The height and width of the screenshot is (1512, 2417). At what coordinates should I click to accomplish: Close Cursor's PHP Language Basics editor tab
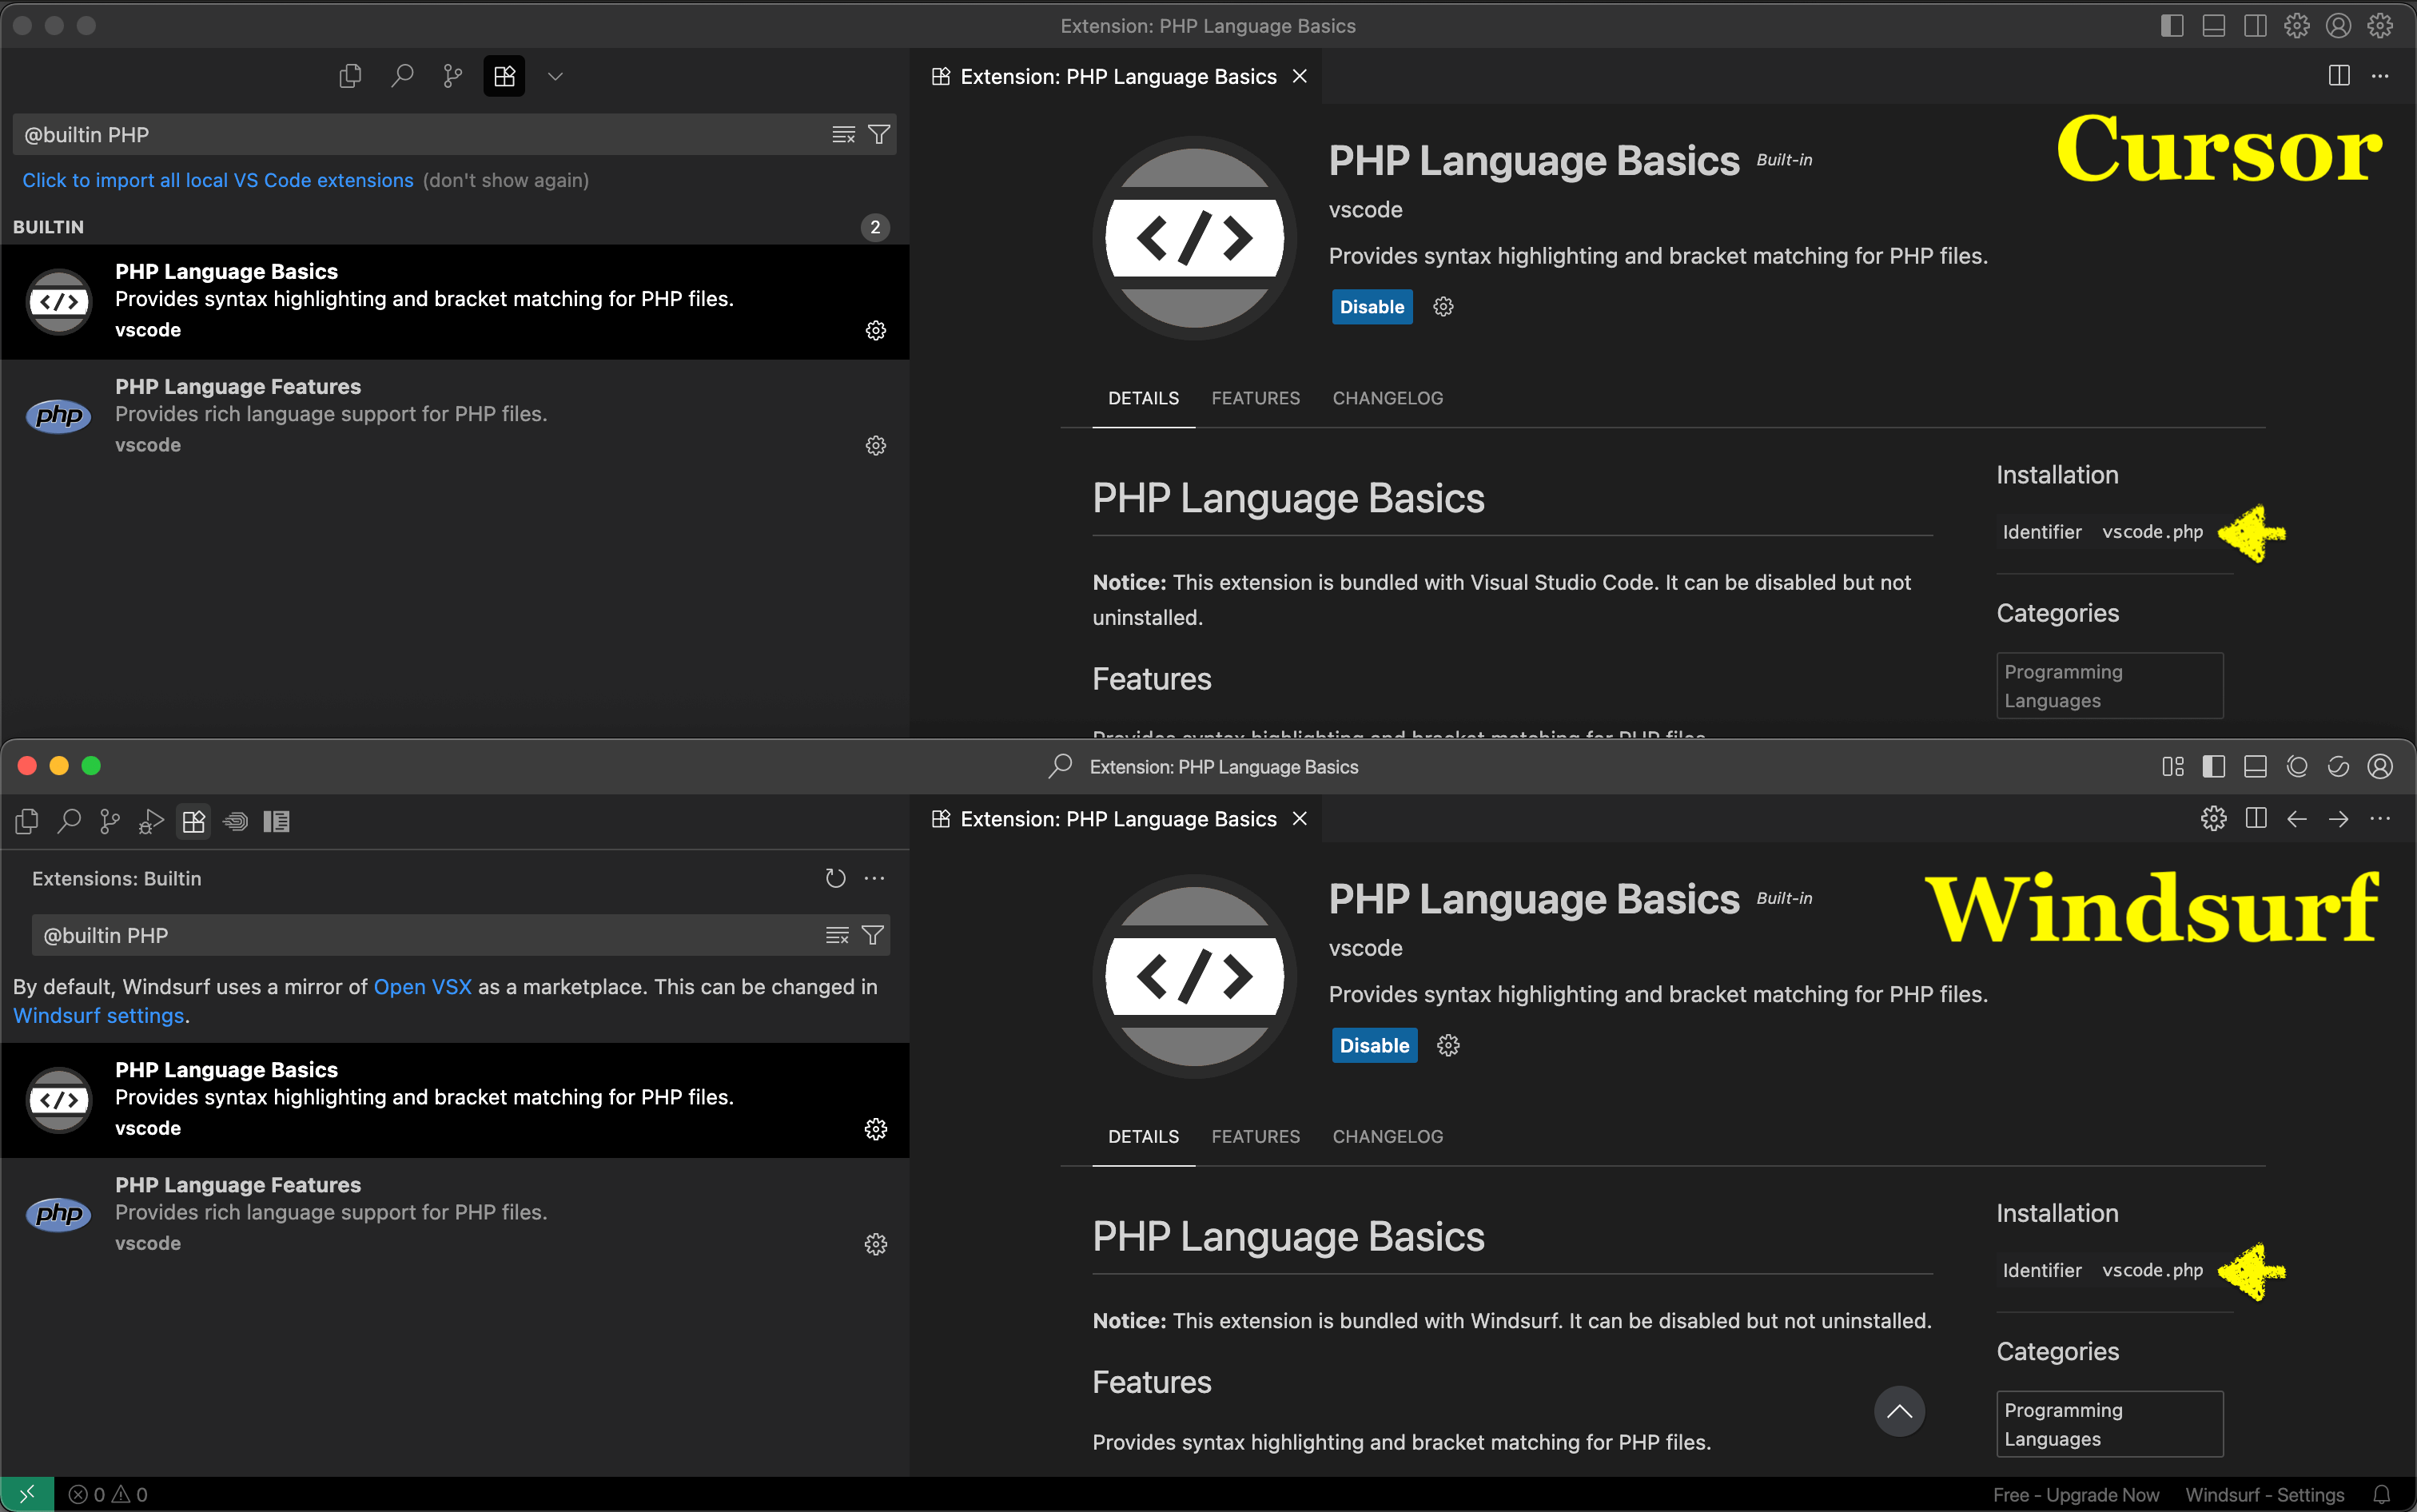click(1300, 76)
